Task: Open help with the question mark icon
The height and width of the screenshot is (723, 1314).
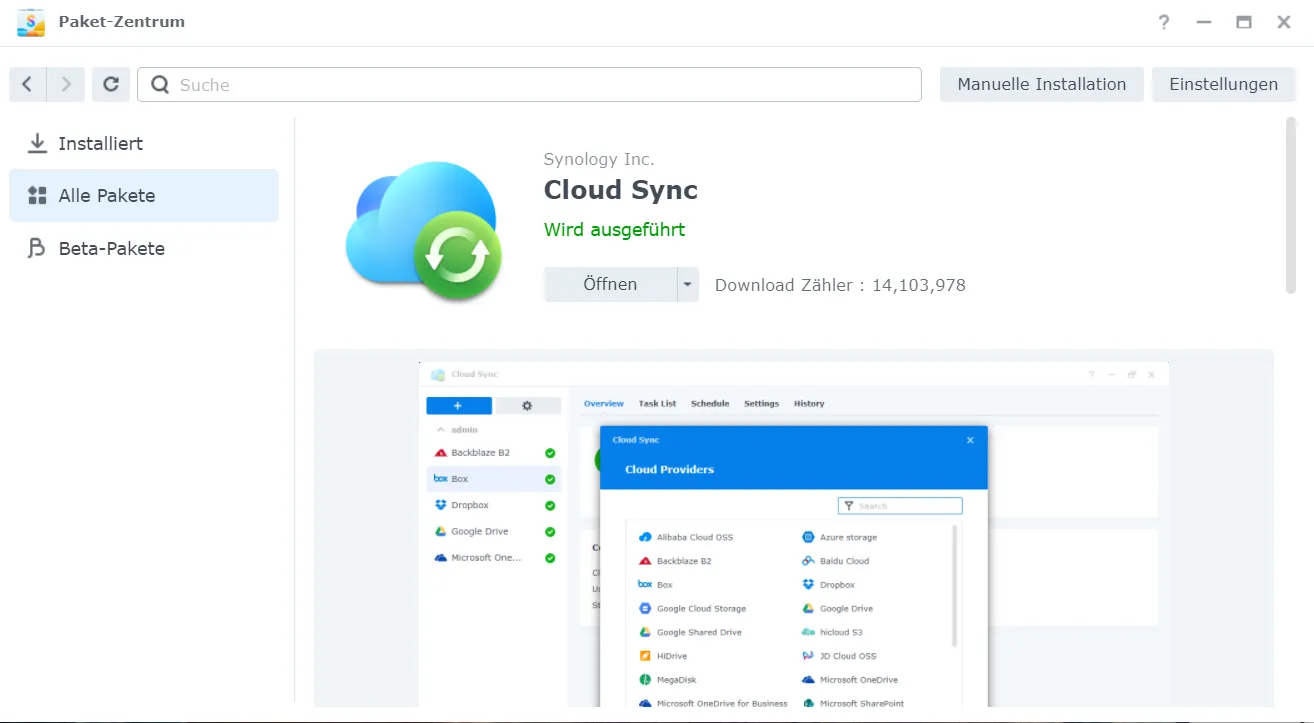Action: tap(1164, 22)
